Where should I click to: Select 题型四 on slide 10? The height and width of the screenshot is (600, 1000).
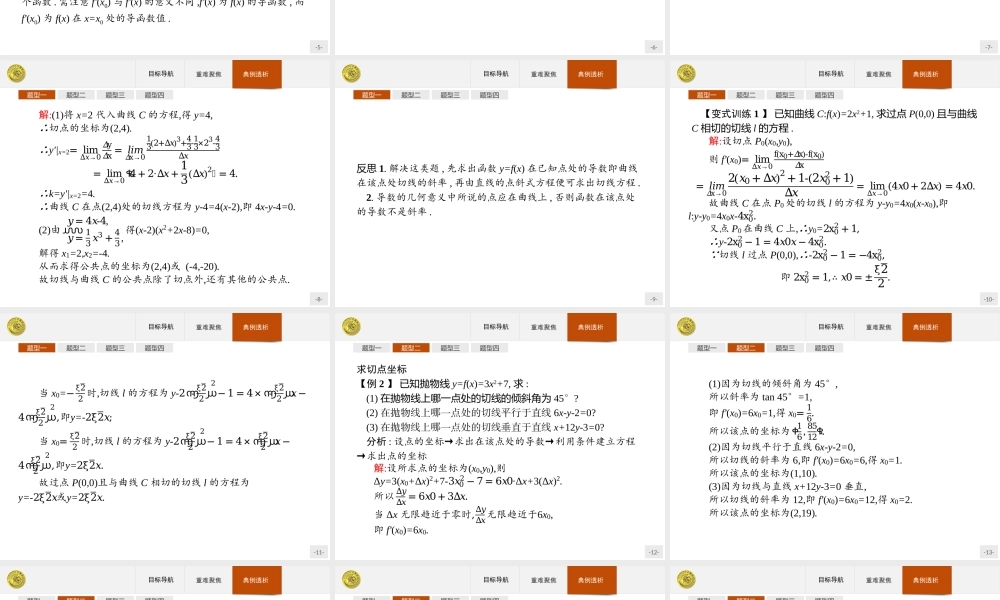(823, 94)
